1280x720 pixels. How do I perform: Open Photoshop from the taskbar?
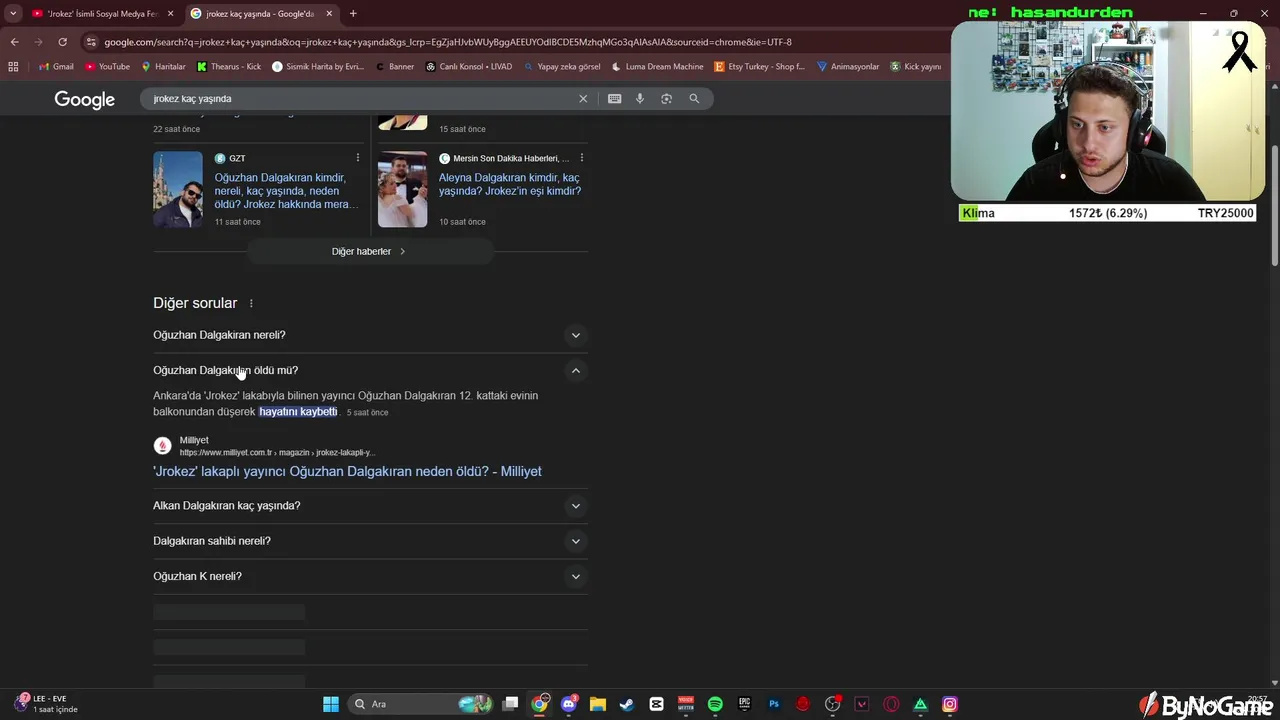point(773,704)
